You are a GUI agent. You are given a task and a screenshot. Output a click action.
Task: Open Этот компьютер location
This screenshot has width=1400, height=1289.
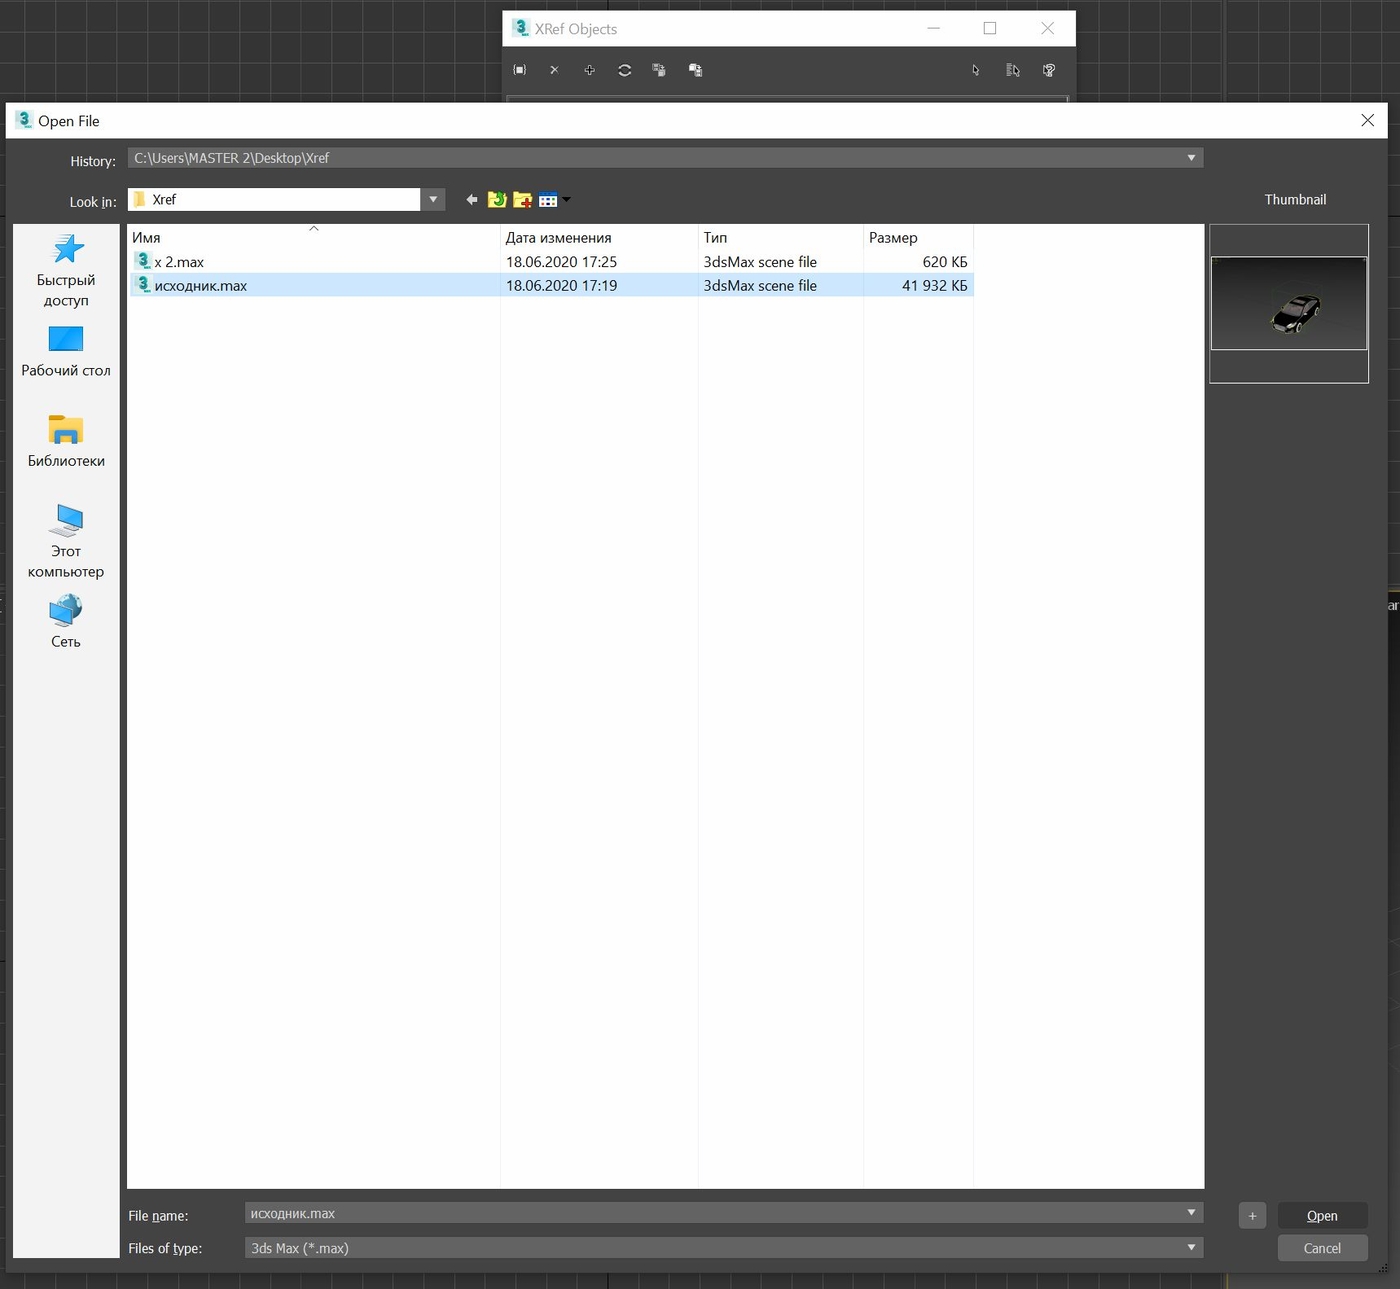click(66, 541)
